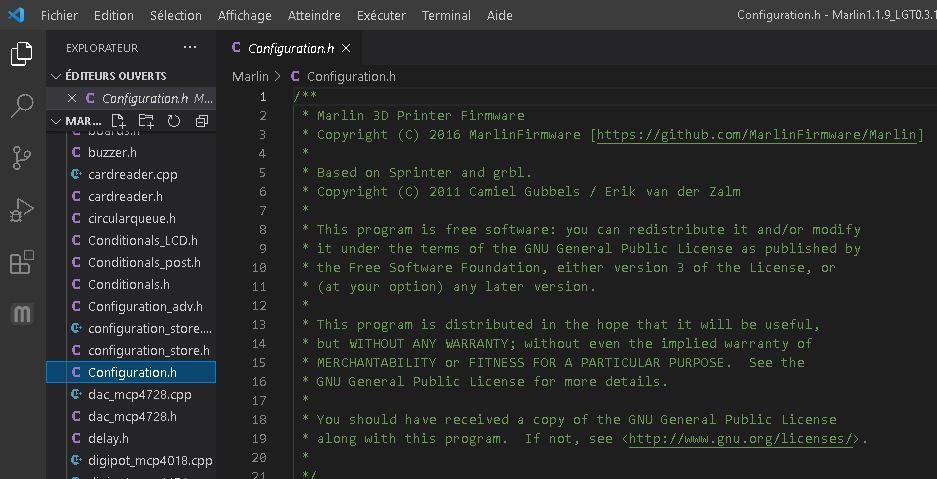
Task: Open the Search view icon
Action: click(22, 106)
